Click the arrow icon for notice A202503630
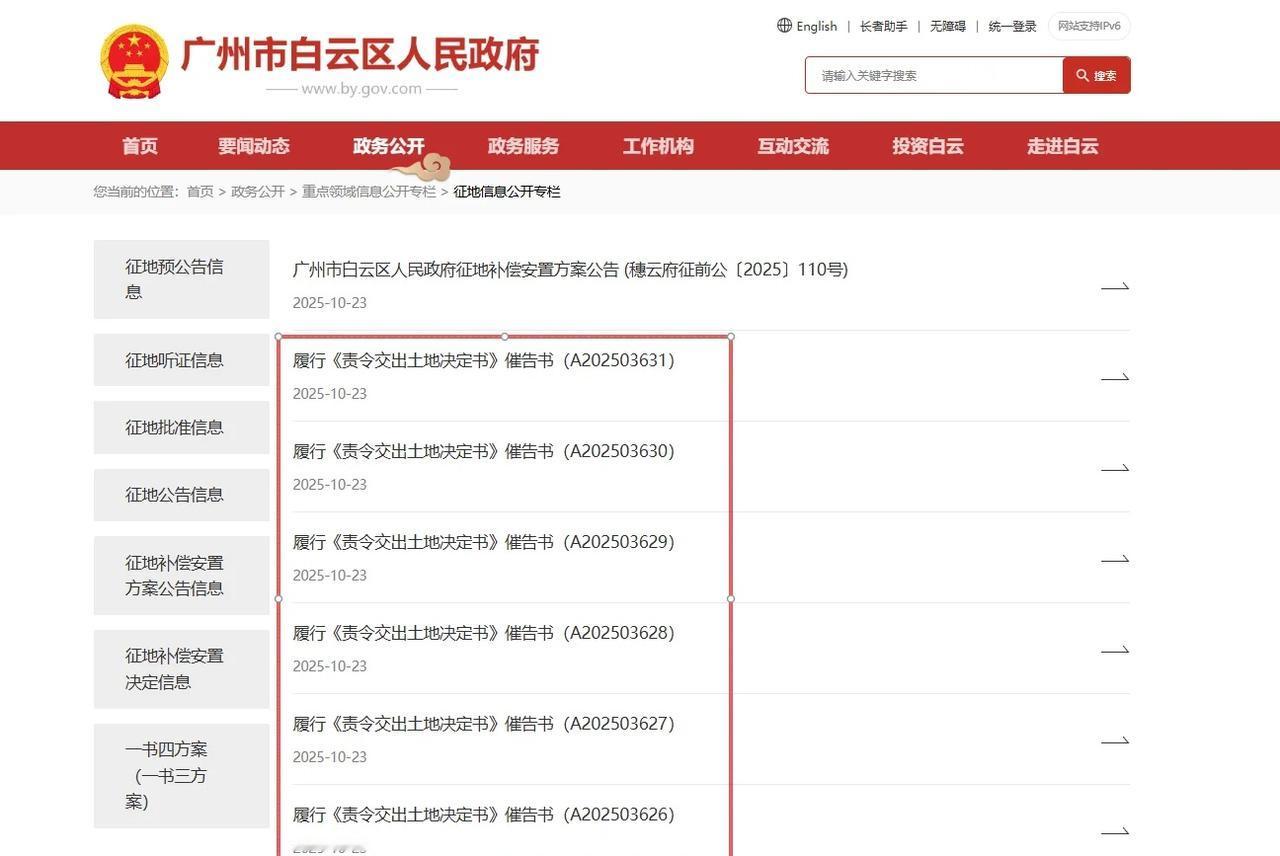 coord(1114,467)
